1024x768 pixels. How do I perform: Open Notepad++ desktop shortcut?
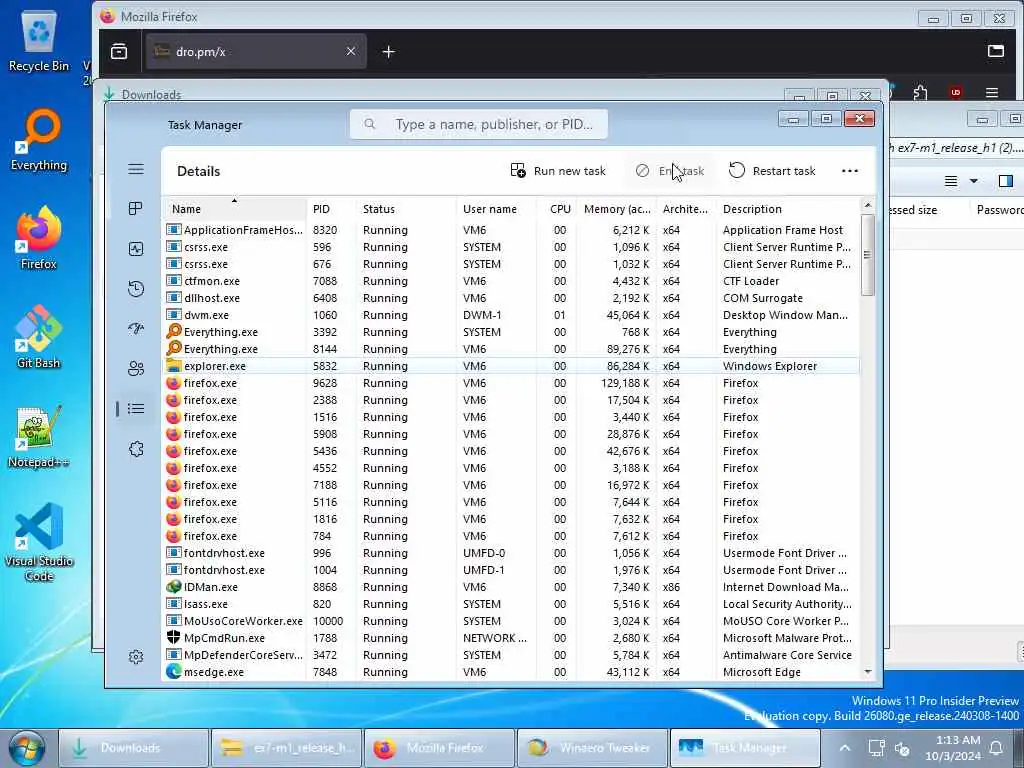pos(39,436)
